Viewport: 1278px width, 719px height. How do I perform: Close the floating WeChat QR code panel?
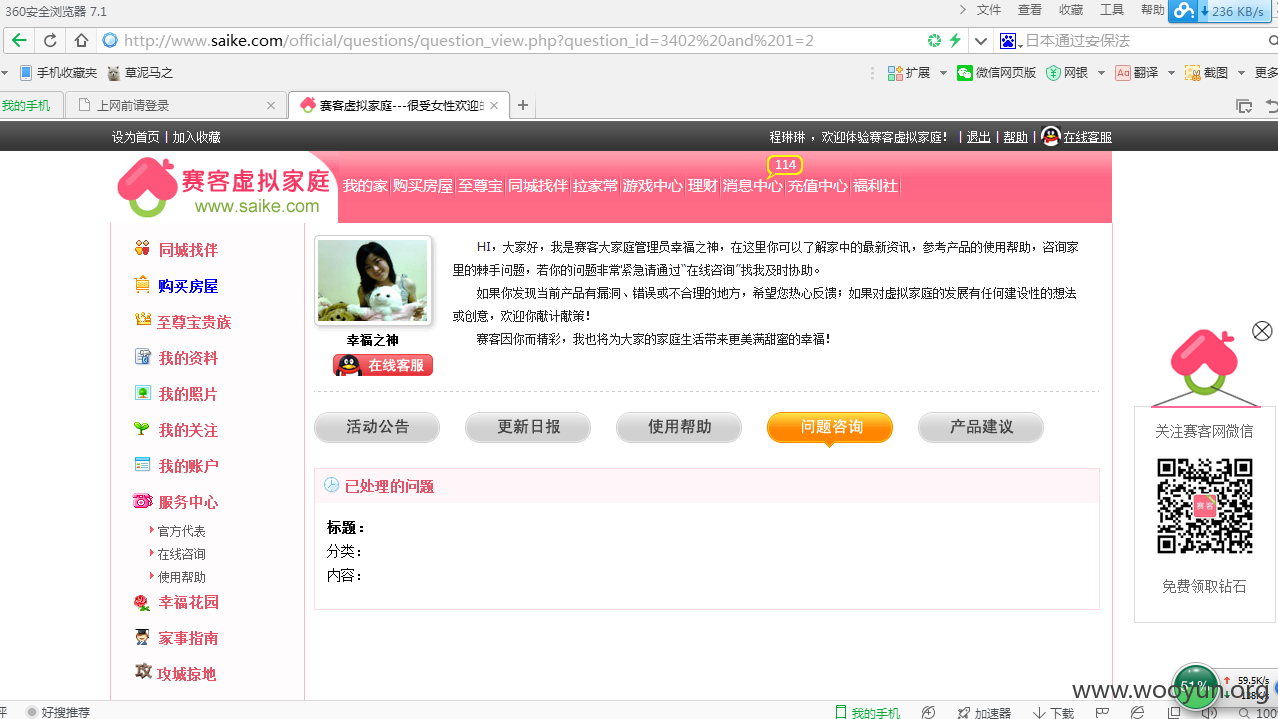tap(1262, 331)
